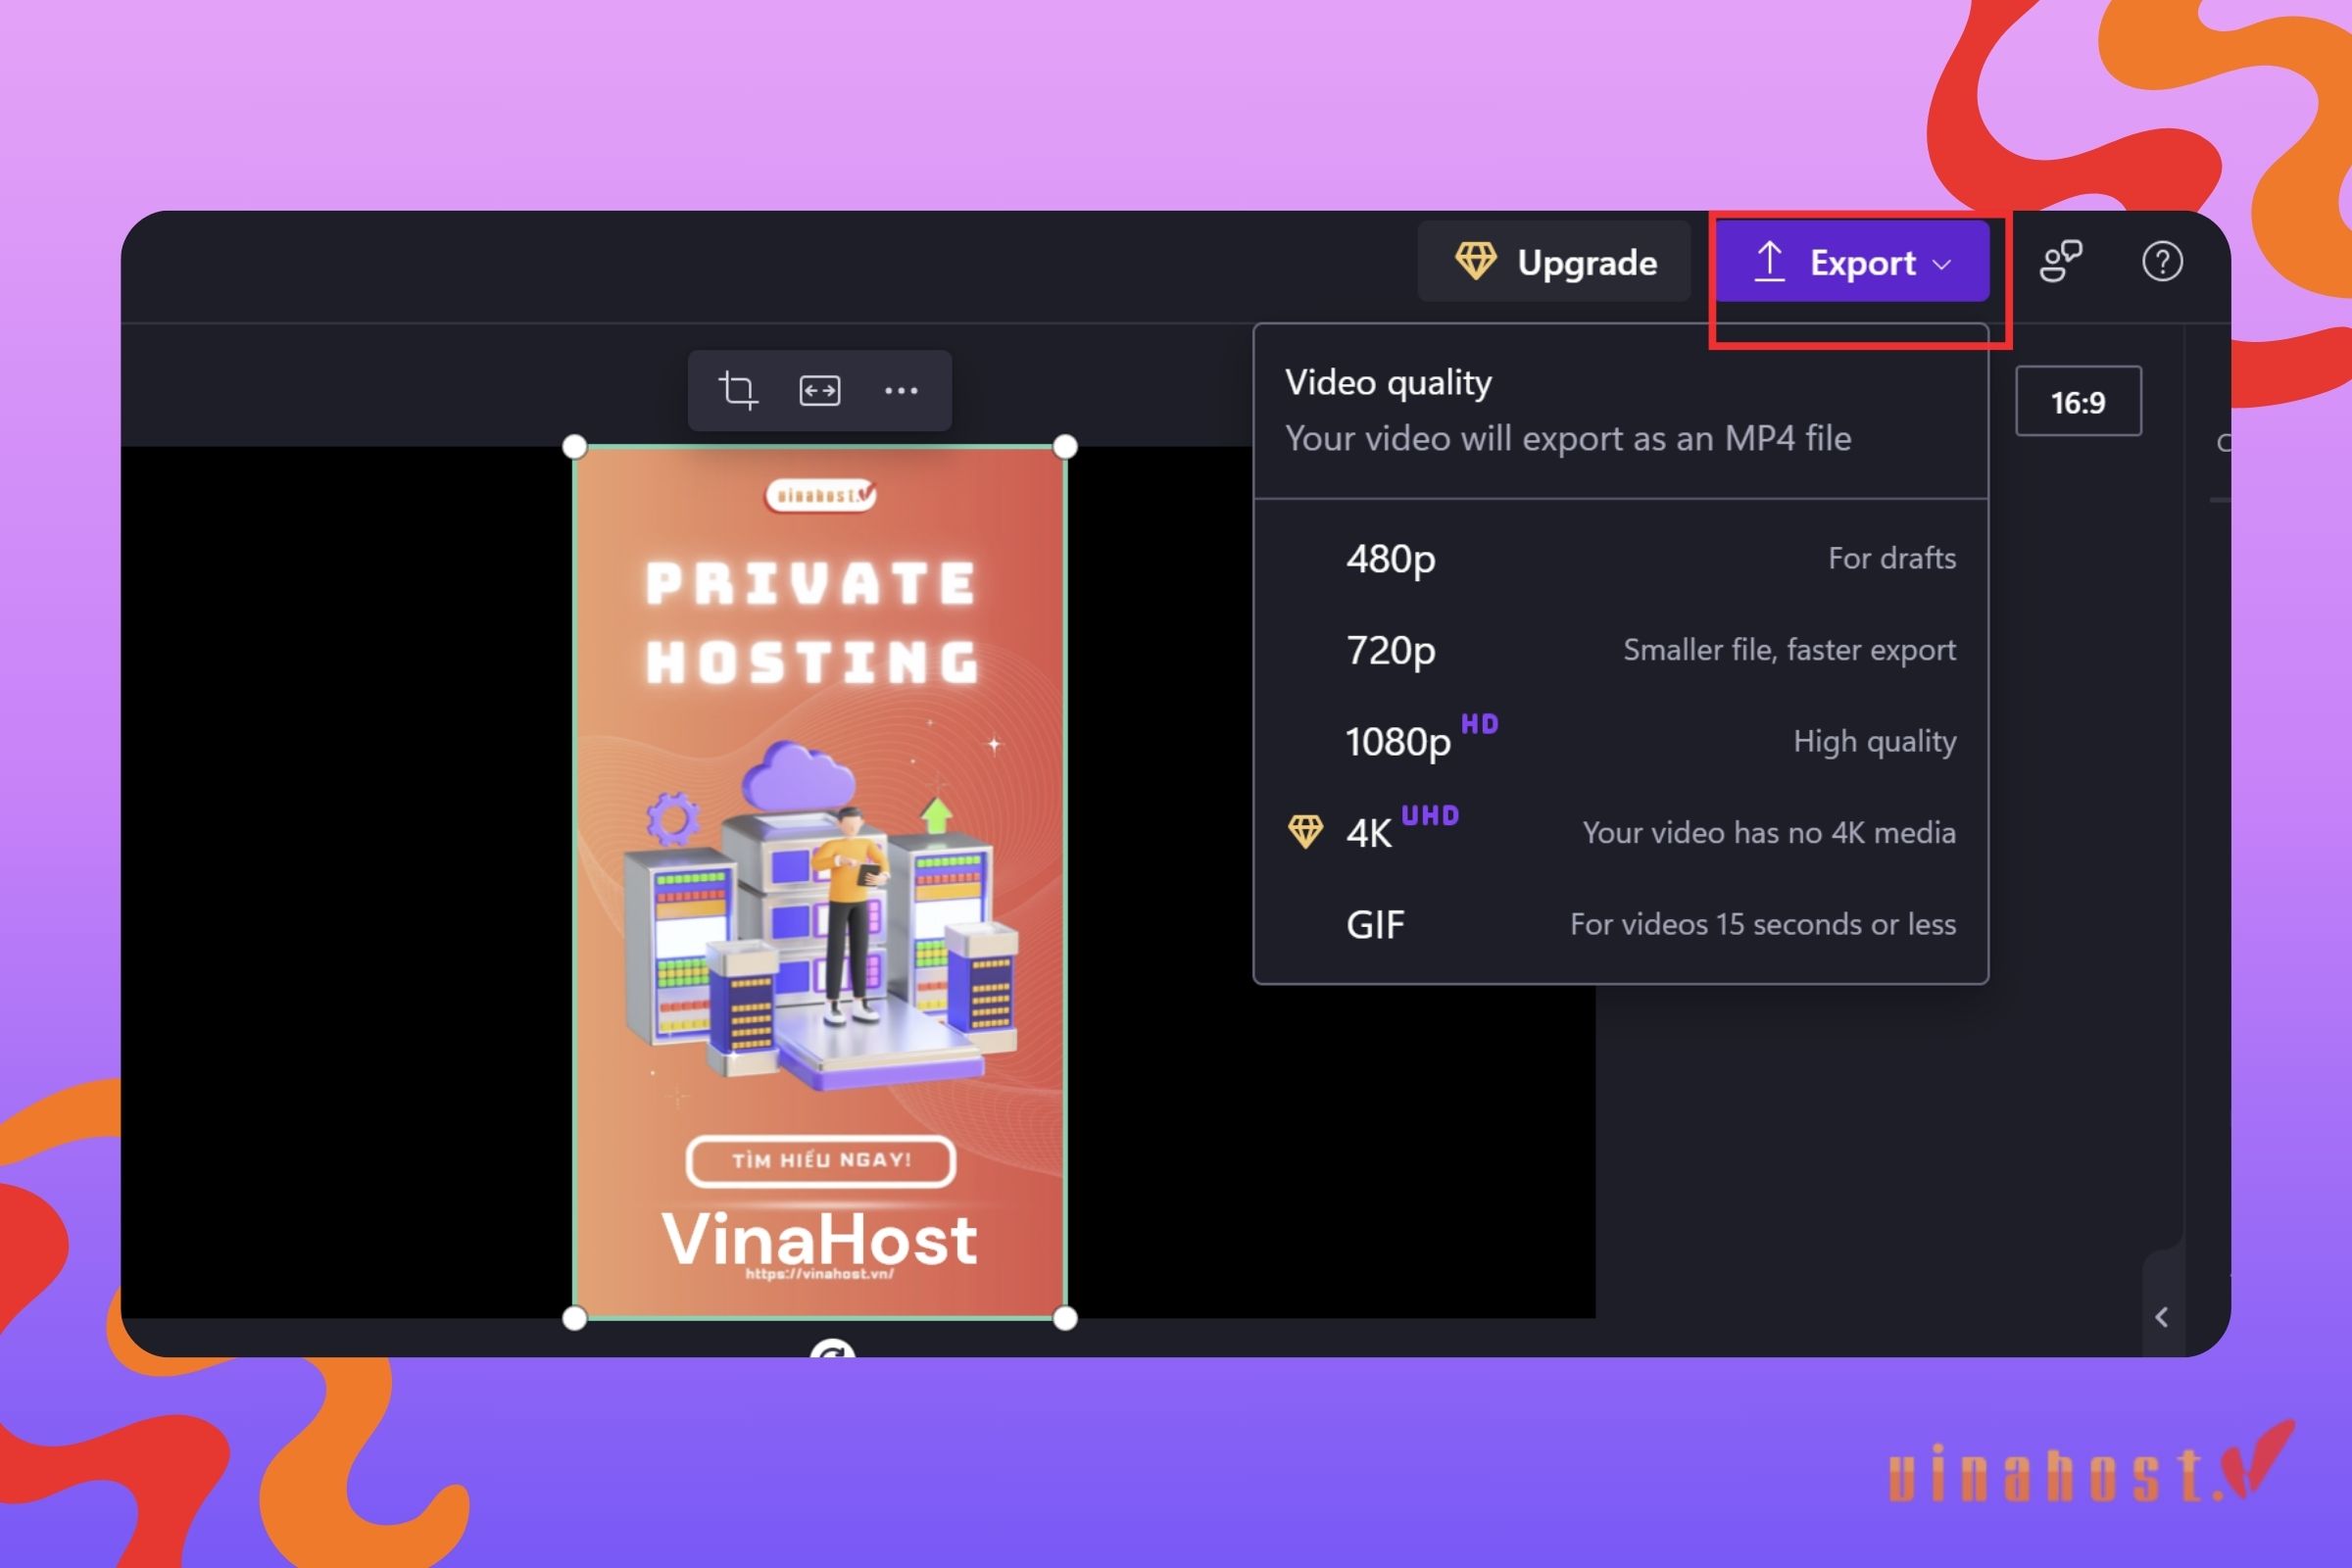Open the feedback chat icon
Viewport: 2352px width, 1568px height.
tap(2061, 262)
